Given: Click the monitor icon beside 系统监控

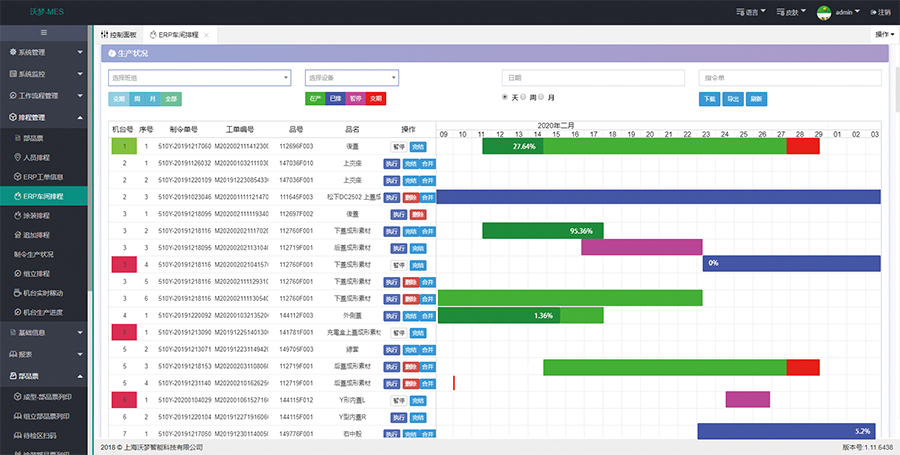Looking at the screenshot, I should coord(12,74).
